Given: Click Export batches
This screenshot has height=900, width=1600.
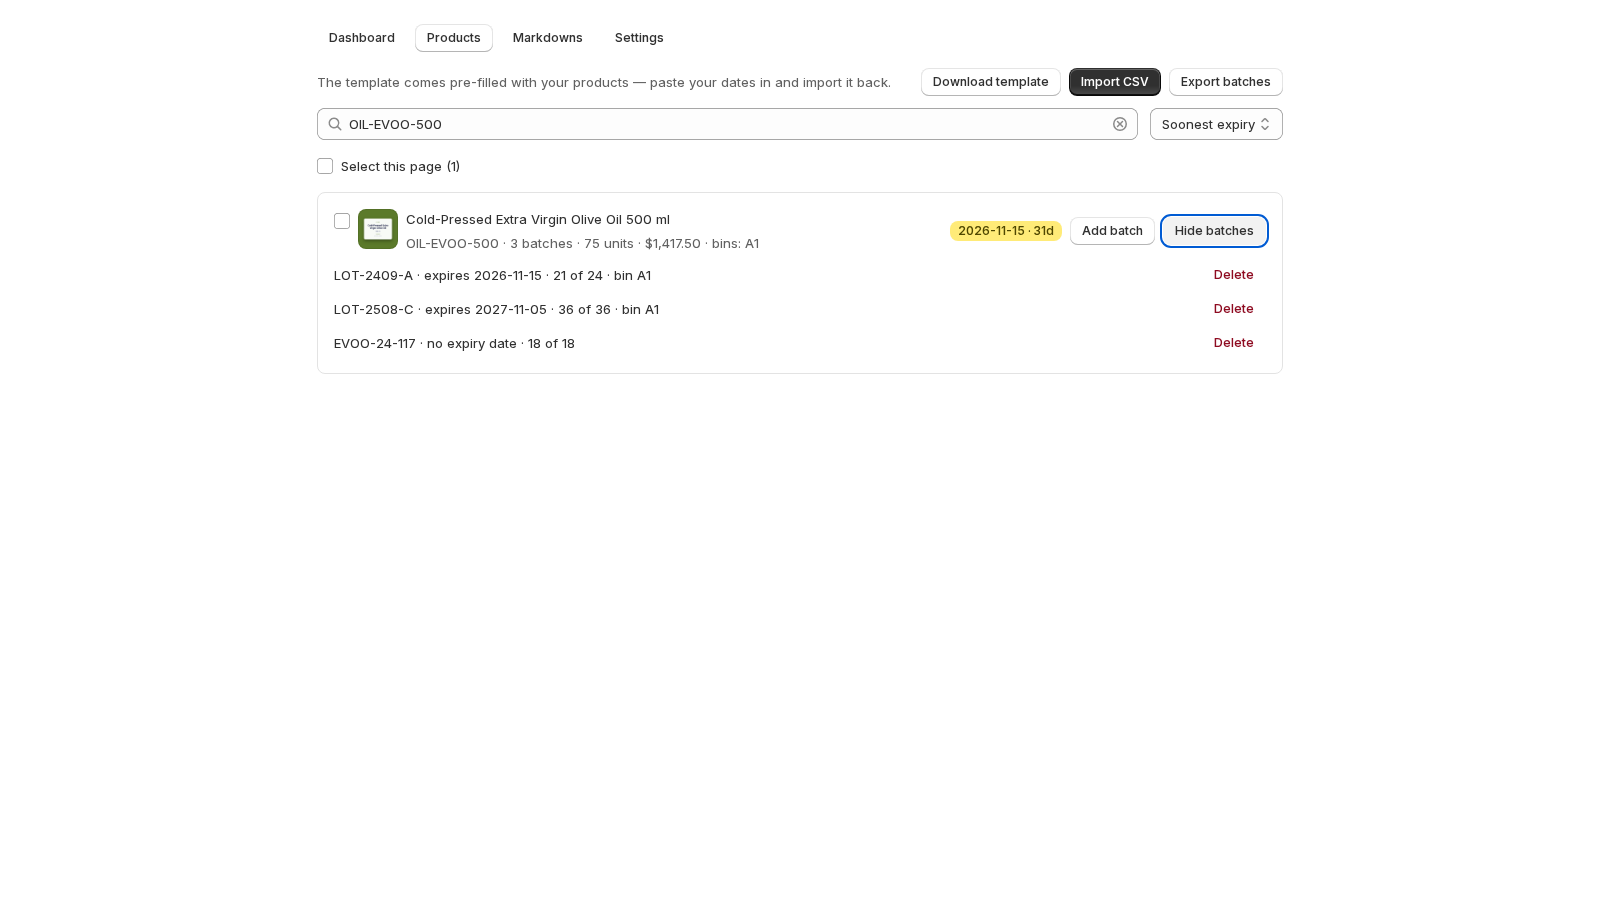Looking at the screenshot, I should [1226, 82].
